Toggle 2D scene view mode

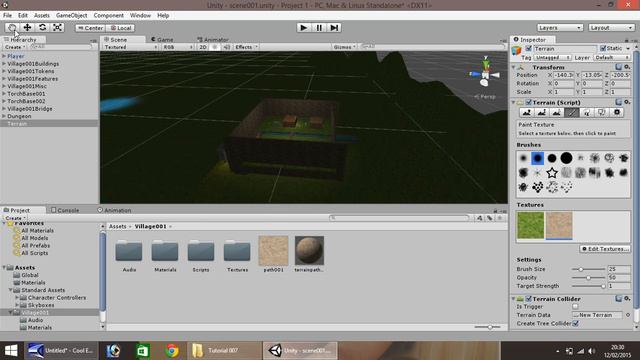click(x=202, y=47)
